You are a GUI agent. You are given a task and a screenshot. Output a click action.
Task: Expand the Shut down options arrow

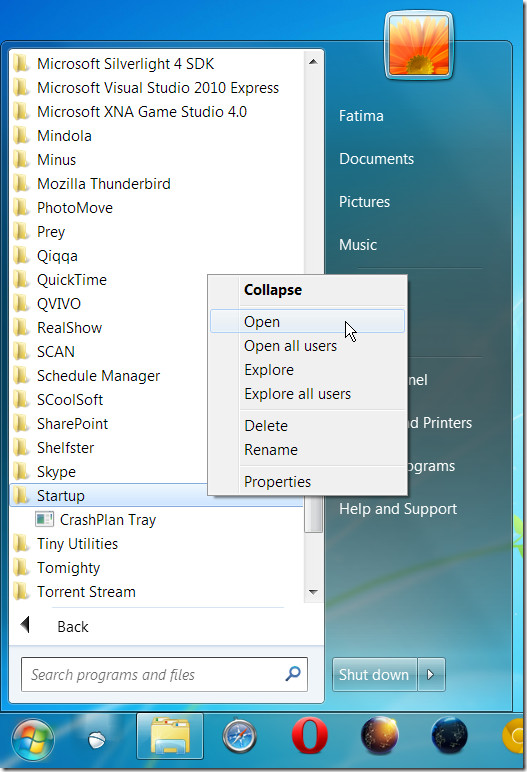point(431,674)
